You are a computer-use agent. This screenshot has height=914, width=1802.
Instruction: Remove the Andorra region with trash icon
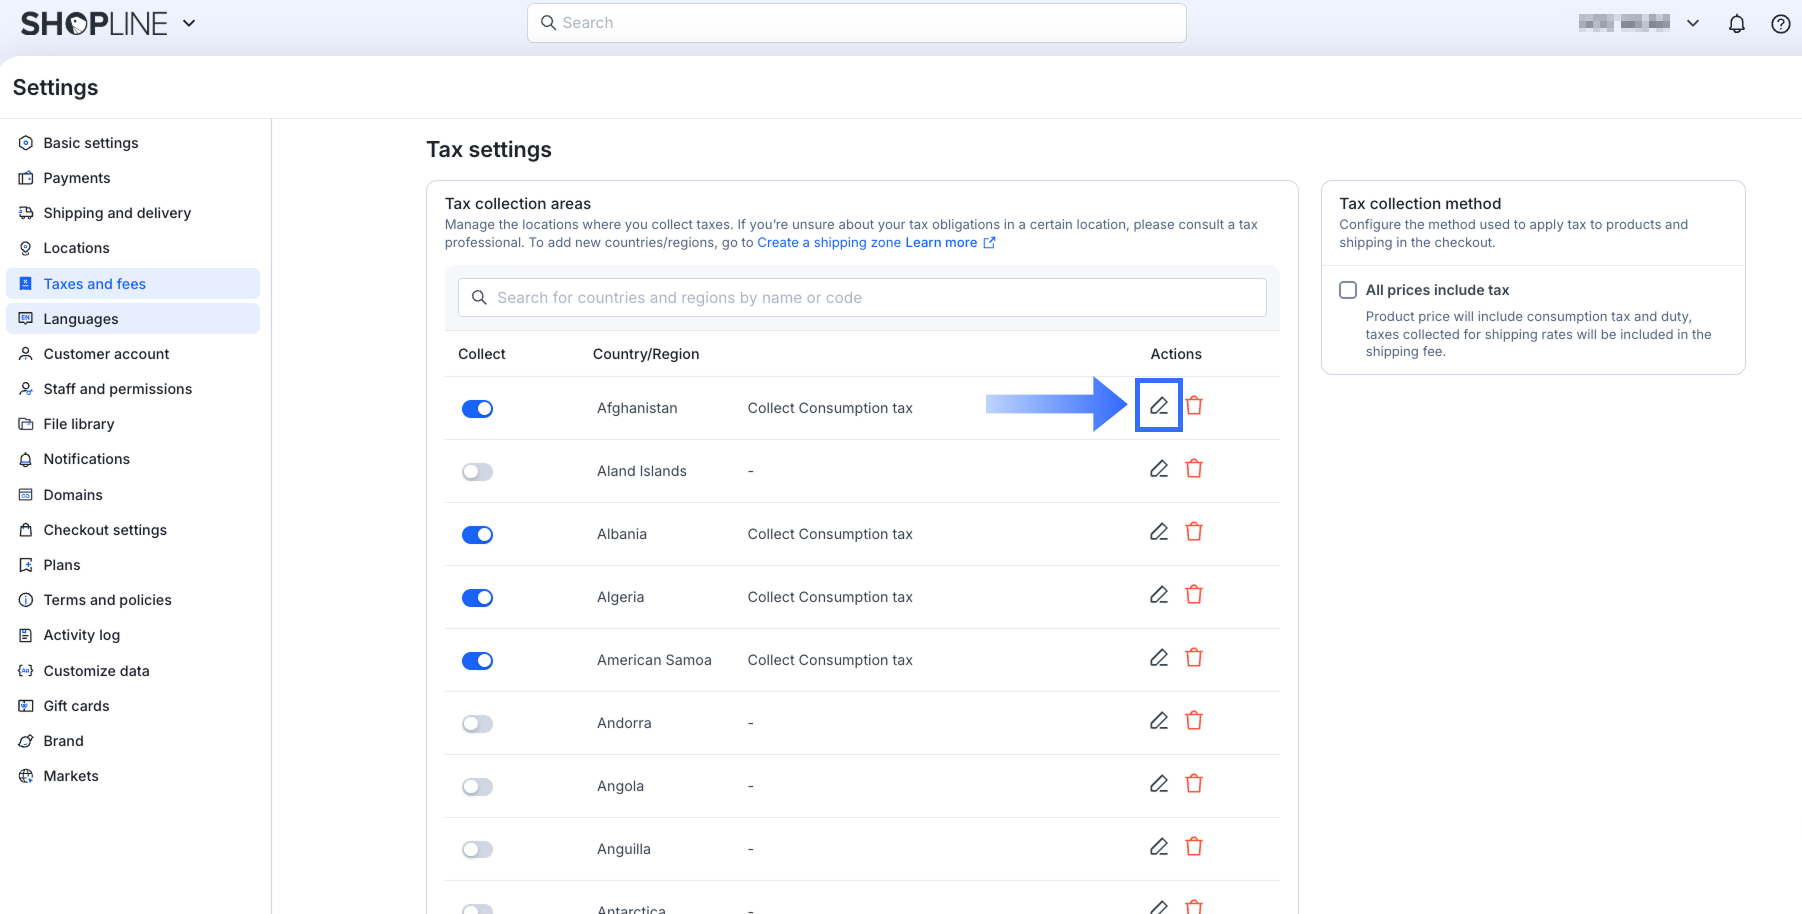[x=1194, y=721]
